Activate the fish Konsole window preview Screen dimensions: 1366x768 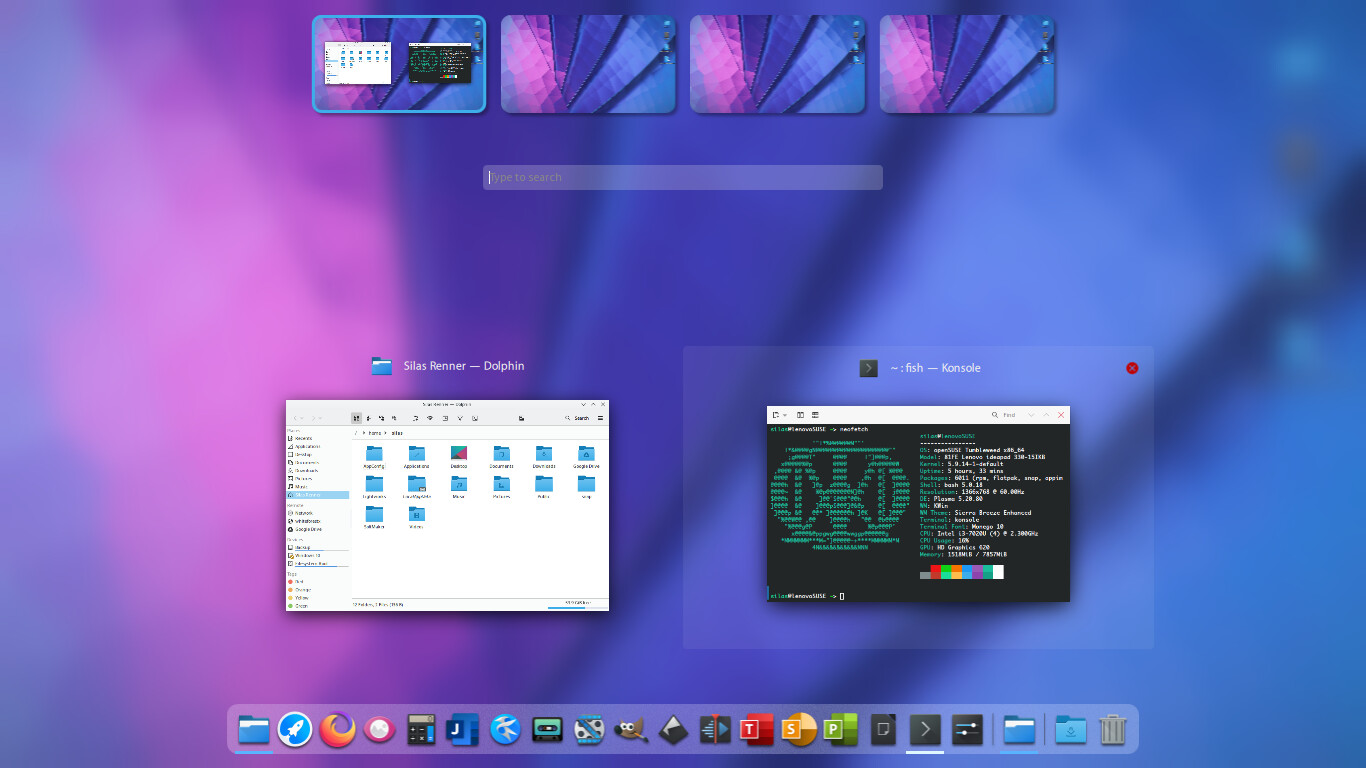(x=918, y=504)
